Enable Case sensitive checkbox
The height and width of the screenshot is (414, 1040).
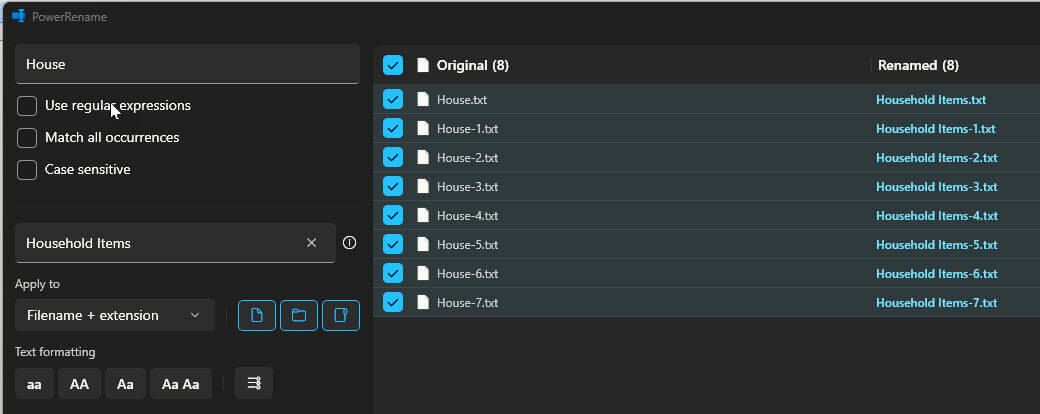pos(27,169)
